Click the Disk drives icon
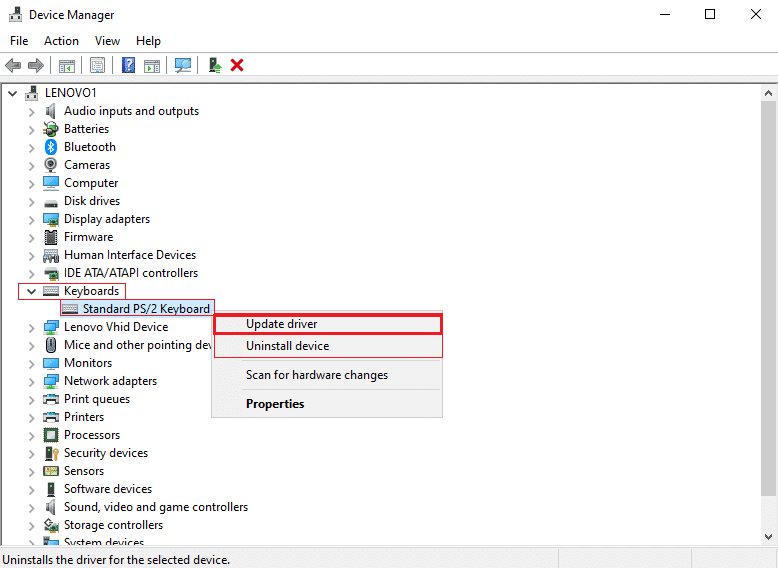This screenshot has height=568, width=778. coord(51,202)
